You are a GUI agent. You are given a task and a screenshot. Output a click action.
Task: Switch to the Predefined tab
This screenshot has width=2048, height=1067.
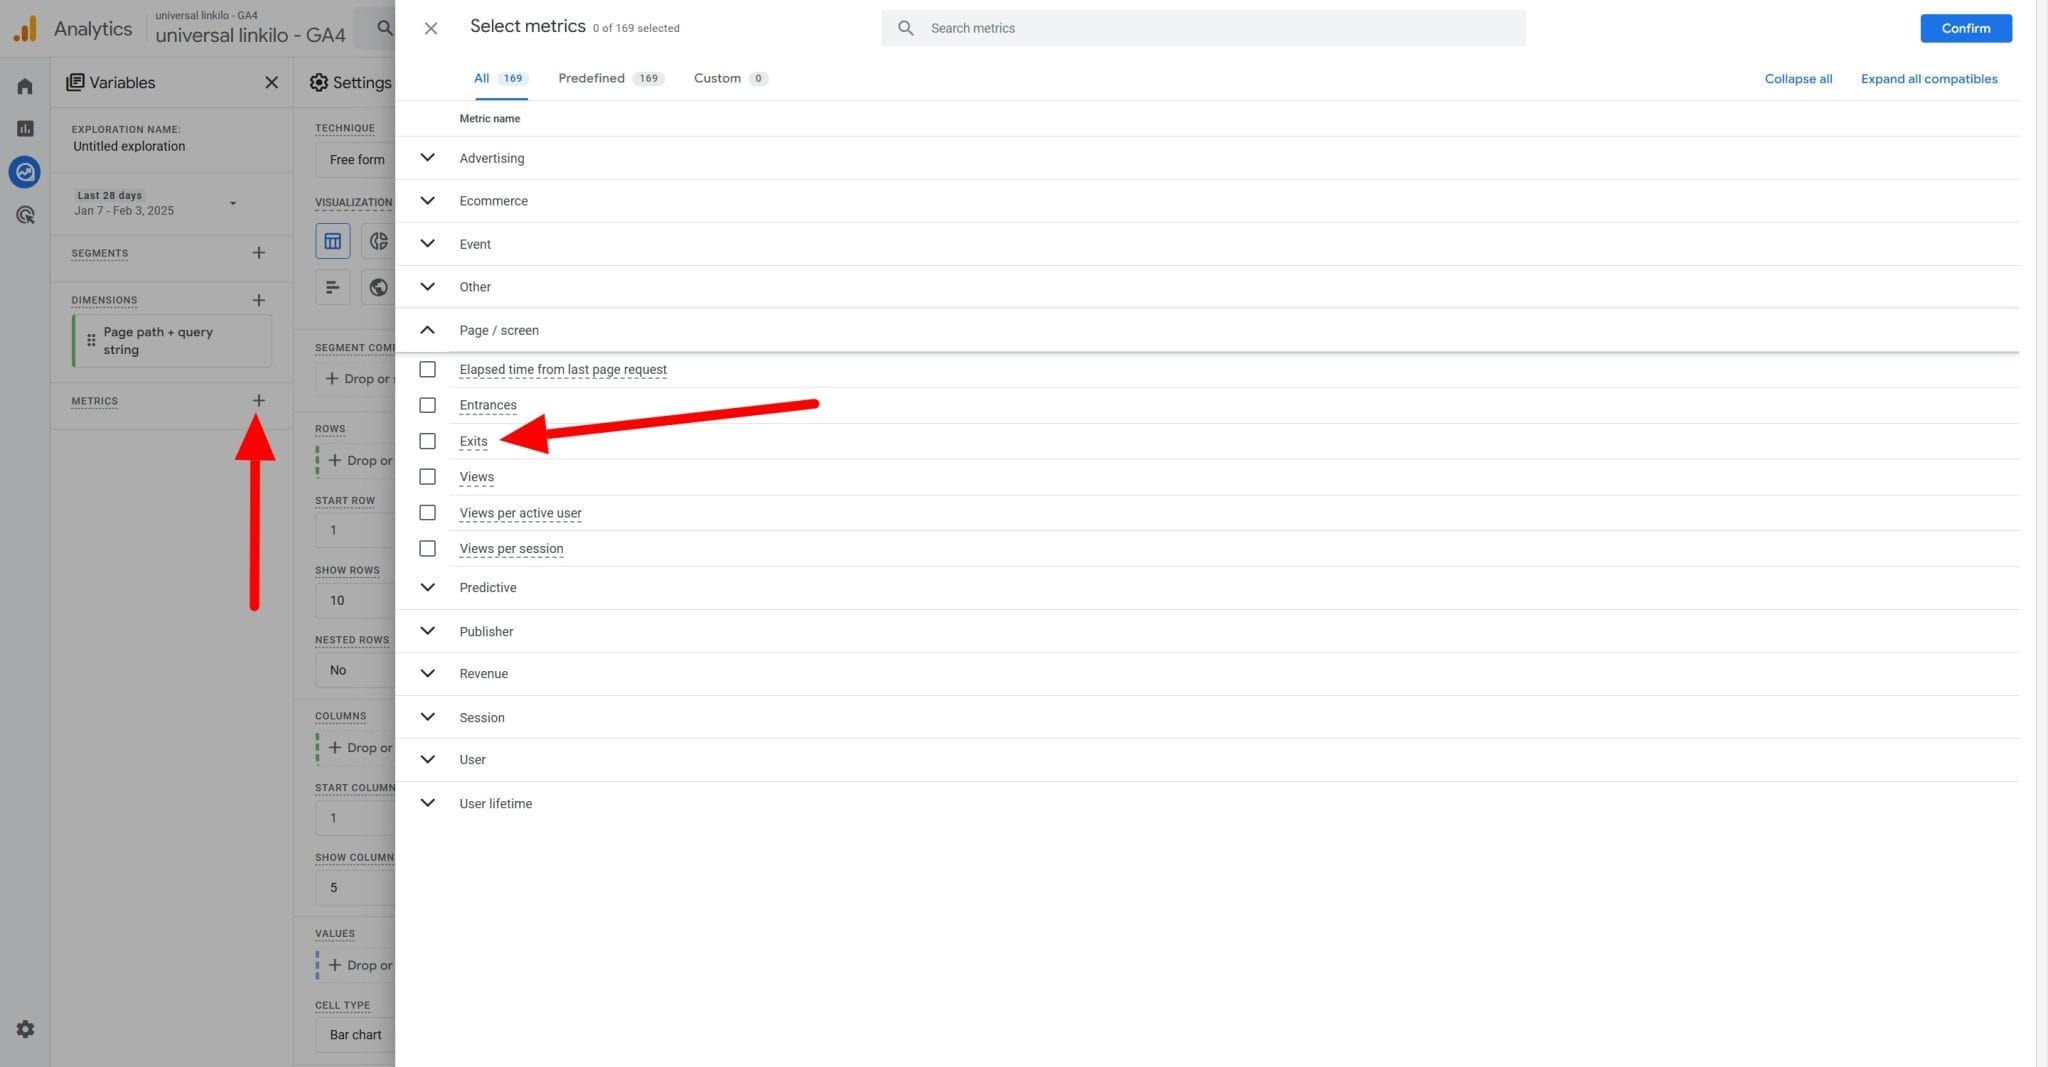tap(591, 77)
